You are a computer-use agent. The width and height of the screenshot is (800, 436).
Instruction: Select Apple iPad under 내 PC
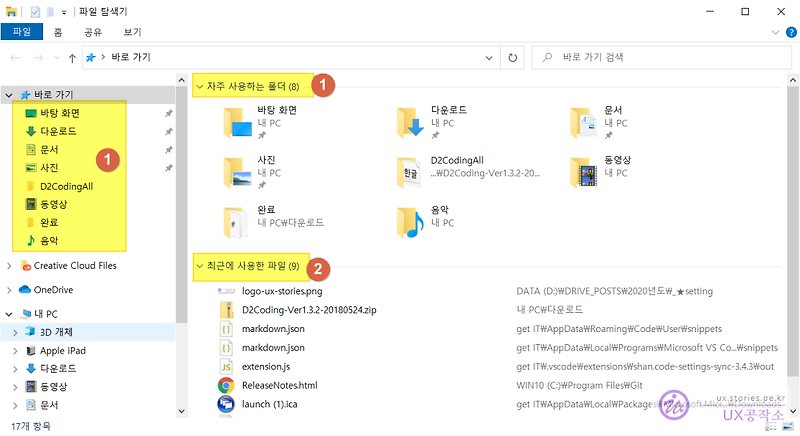pos(63,350)
